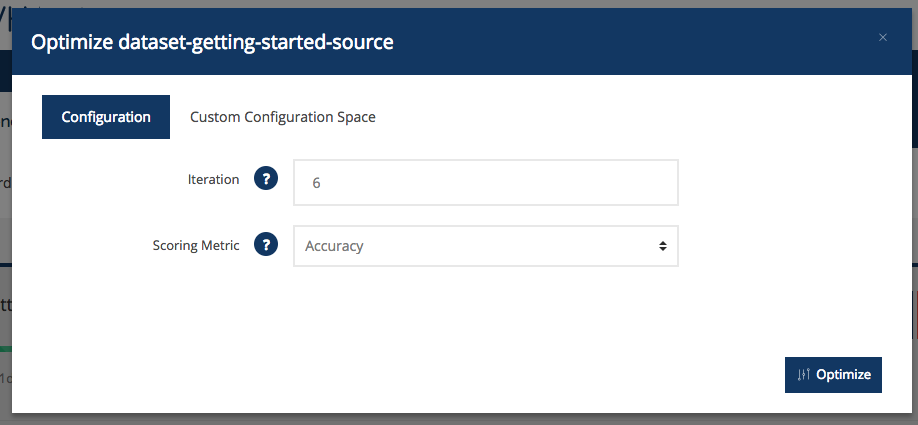
Task: Click the up-down arrows of the Scoring Metric select
Action: (x=662, y=245)
